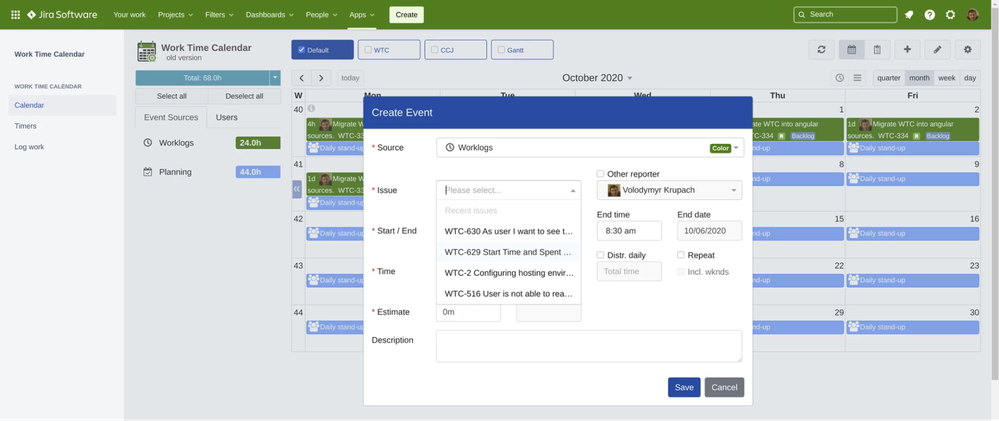Click the Select all button

pyautogui.click(x=171, y=96)
